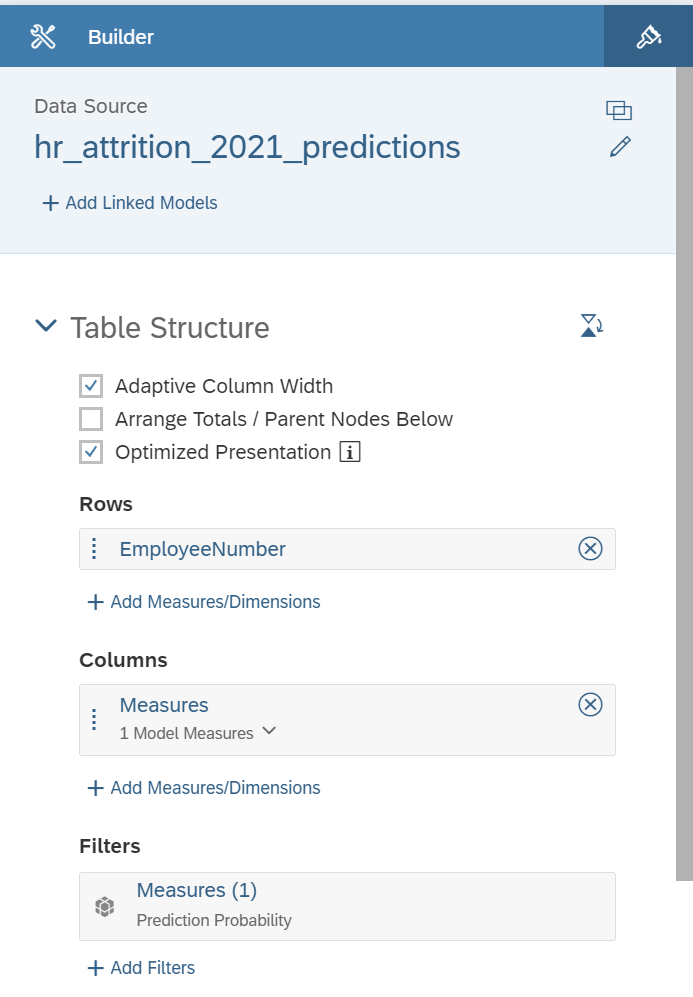Switch to the Styling paintbrush panel
The image size is (693, 997).
pyautogui.click(x=648, y=36)
